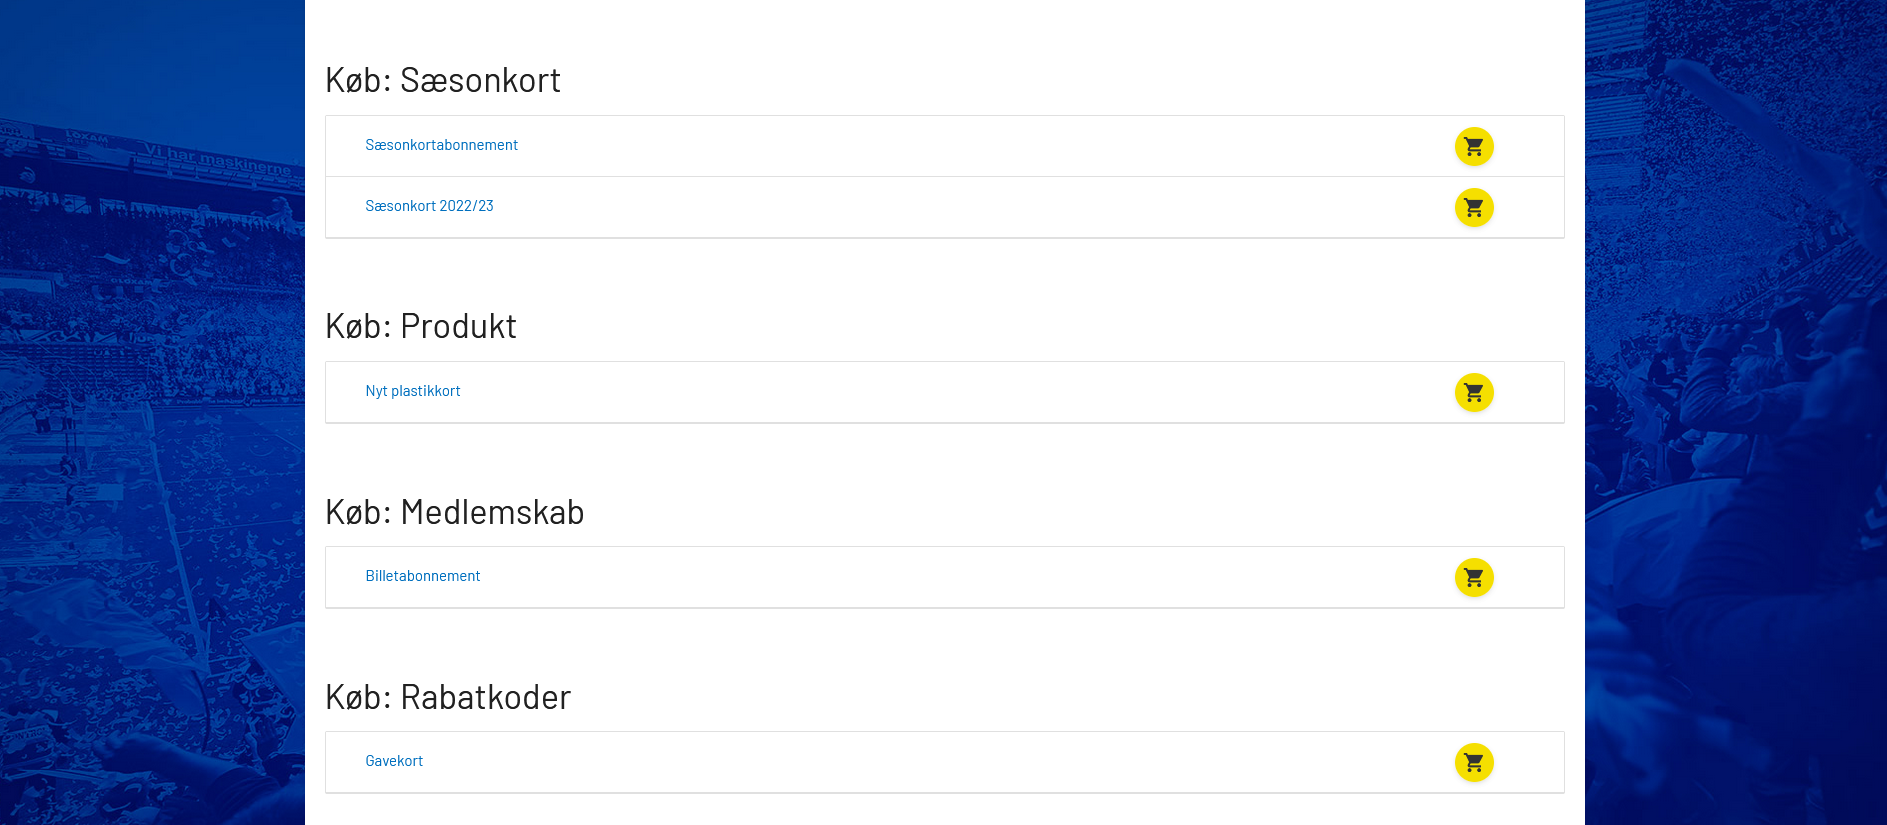Click empty space in the Gavekort row
Viewport: 1887px width, 825px height.
point(900,762)
